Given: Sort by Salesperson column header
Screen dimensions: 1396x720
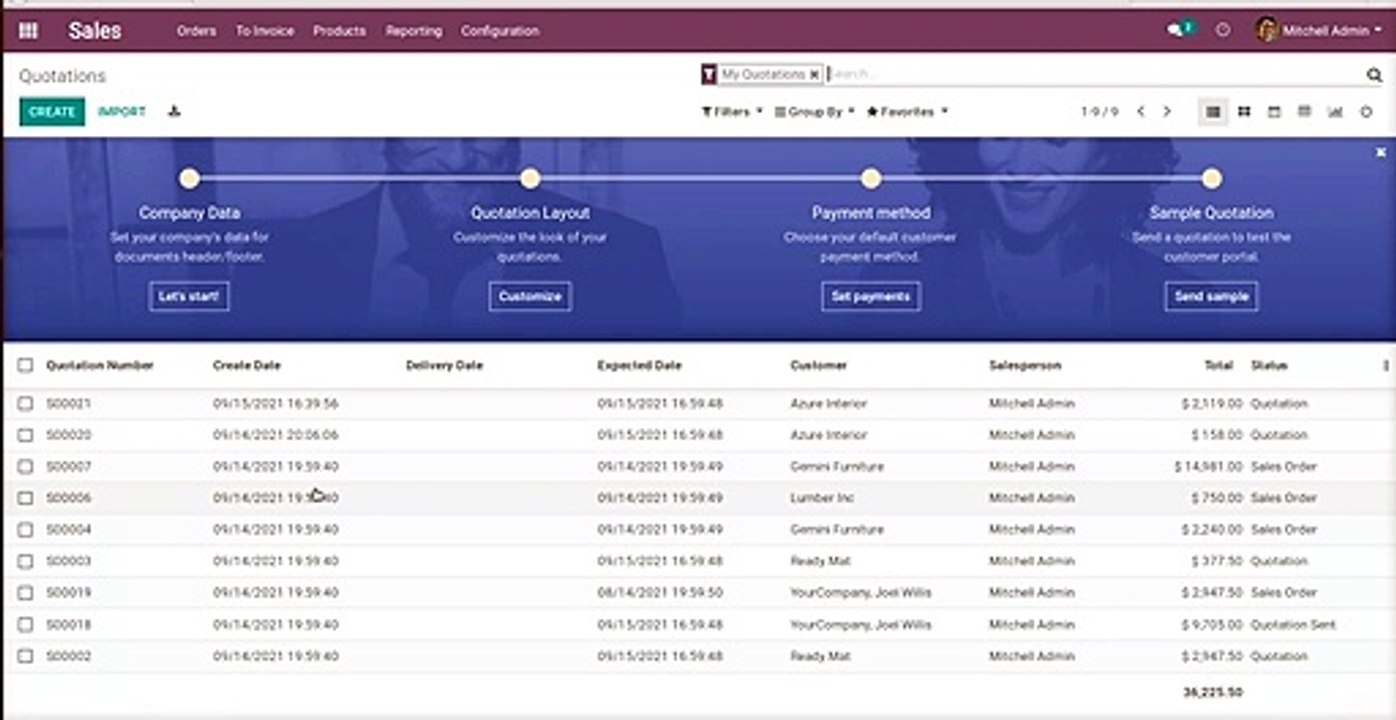Looking at the screenshot, I should pos(1025,365).
